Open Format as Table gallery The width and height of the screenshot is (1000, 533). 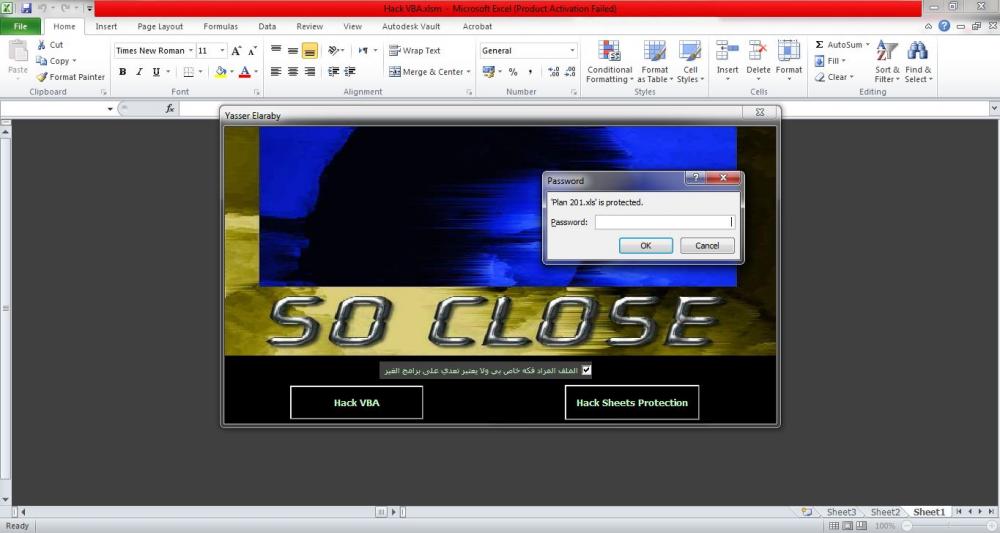click(655, 61)
